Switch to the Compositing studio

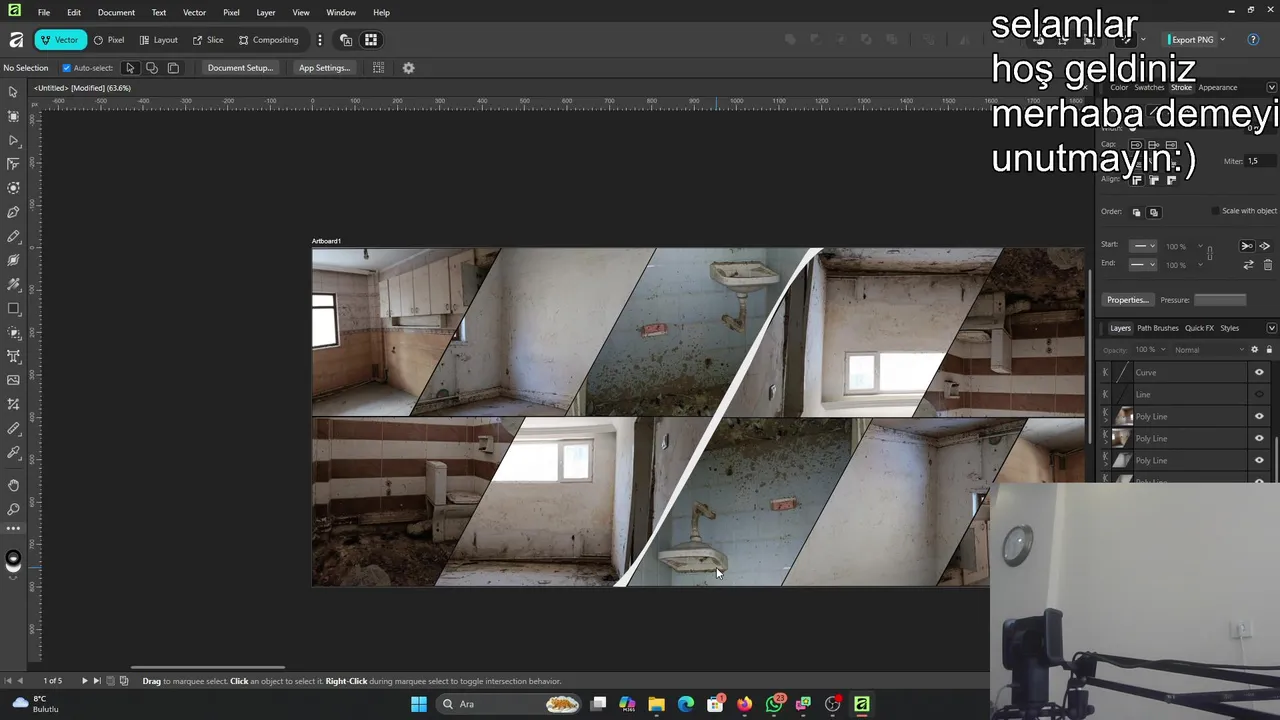click(268, 40)
